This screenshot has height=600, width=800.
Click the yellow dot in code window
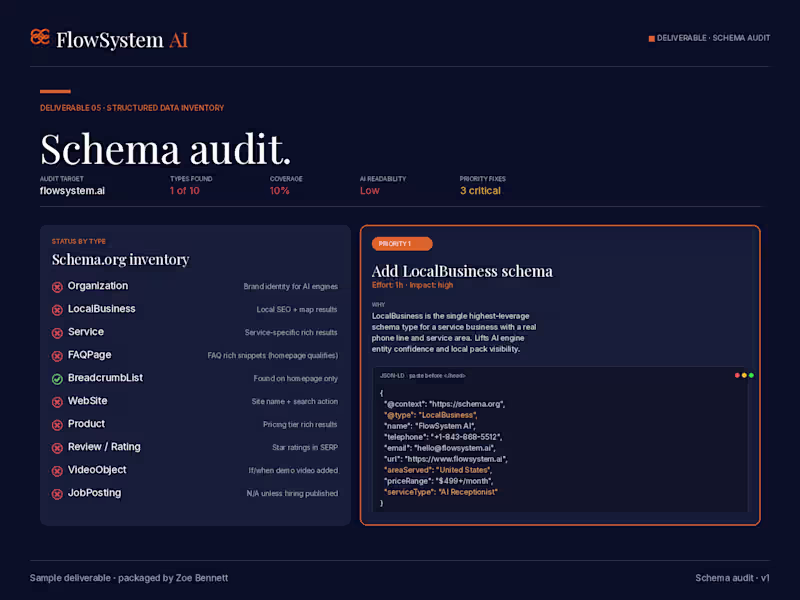pyautogui.click(x=744, y=376)
